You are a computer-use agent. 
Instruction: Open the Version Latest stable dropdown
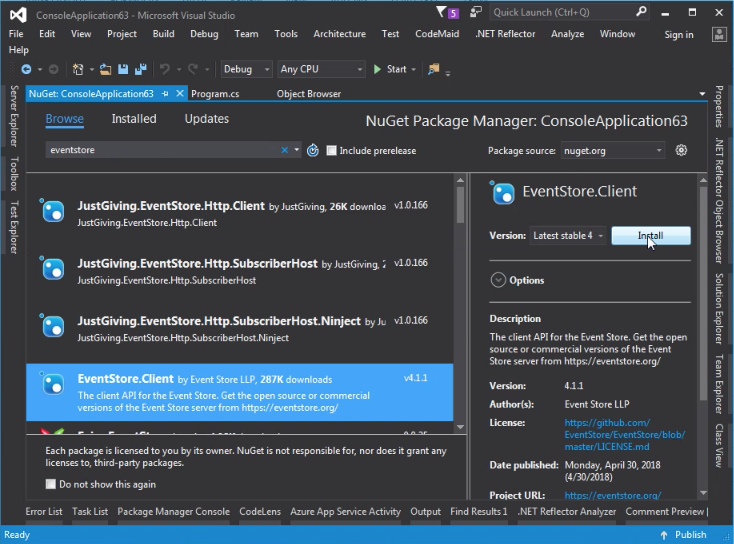click(568, 235)
